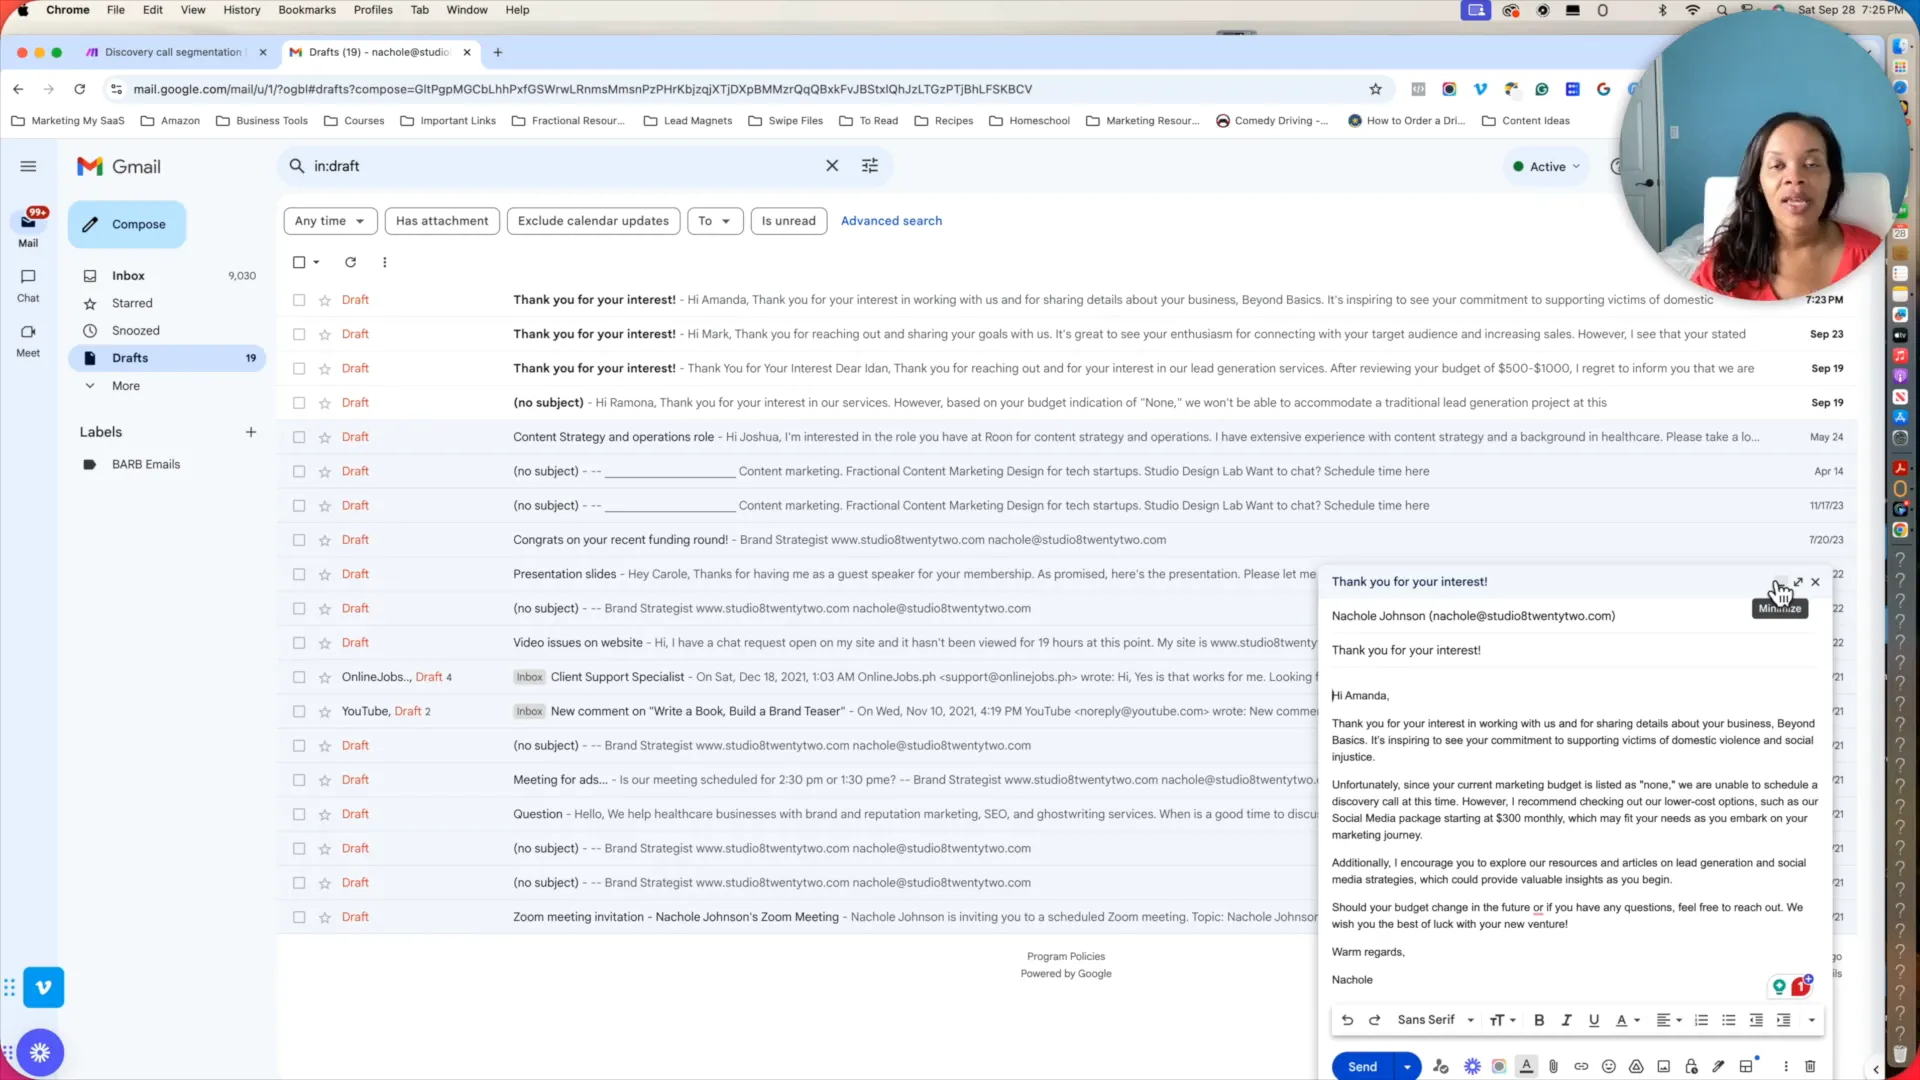The image size is (1920, 1080).
Task: Click the text color swatch in toolbar
Action: [1619, 1019]
